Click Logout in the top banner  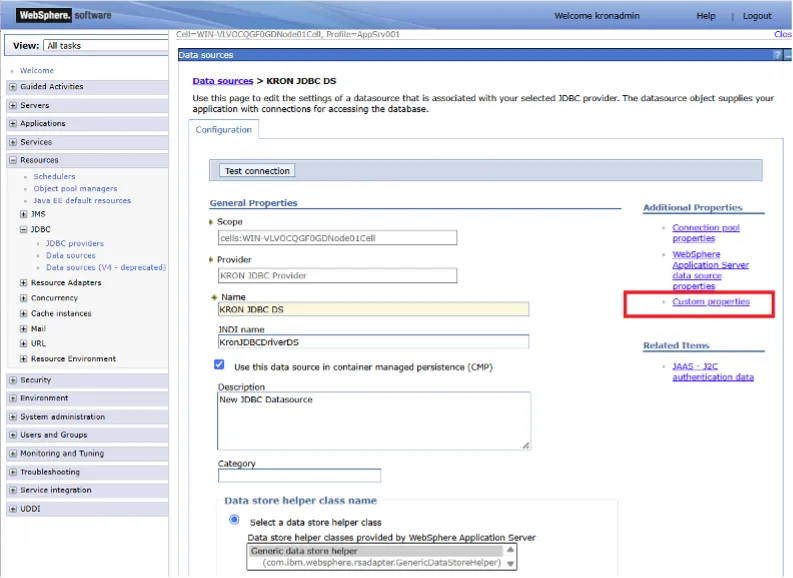click(757, 16)
